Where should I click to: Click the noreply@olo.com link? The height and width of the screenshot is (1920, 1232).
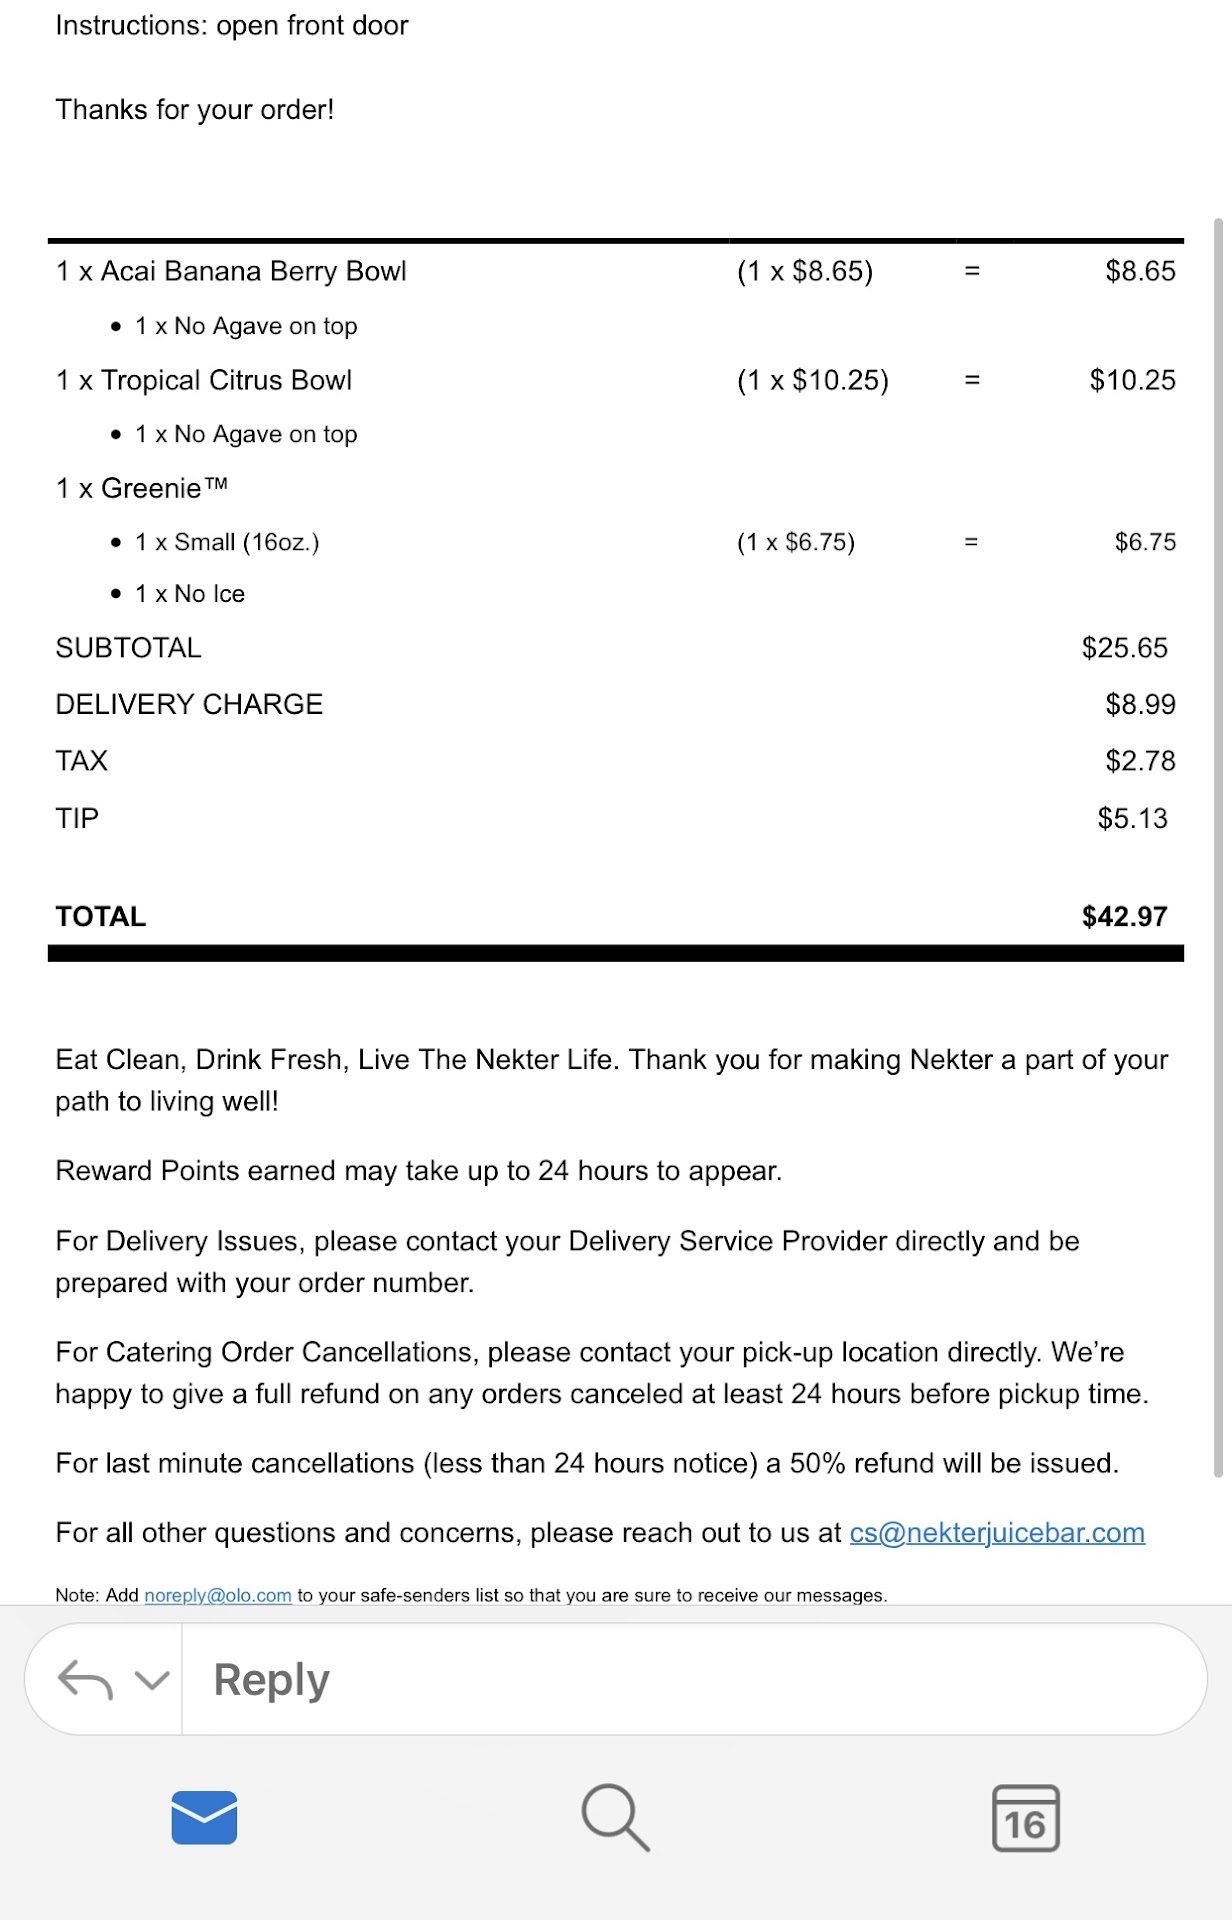pos(218,1595)
